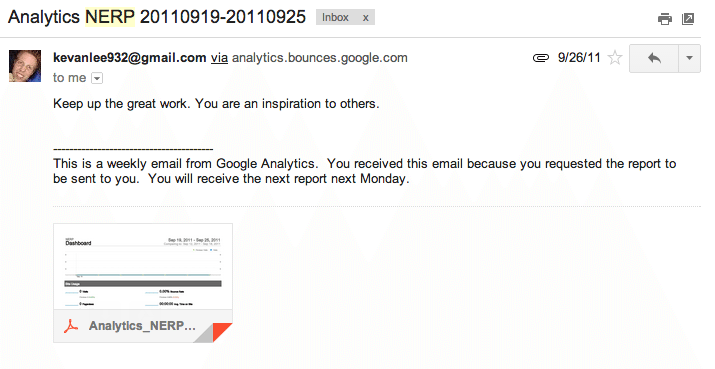715x369 pixels.
Task: Click the analytics.bounces.google.com domain text
Action: coord(320,58)
